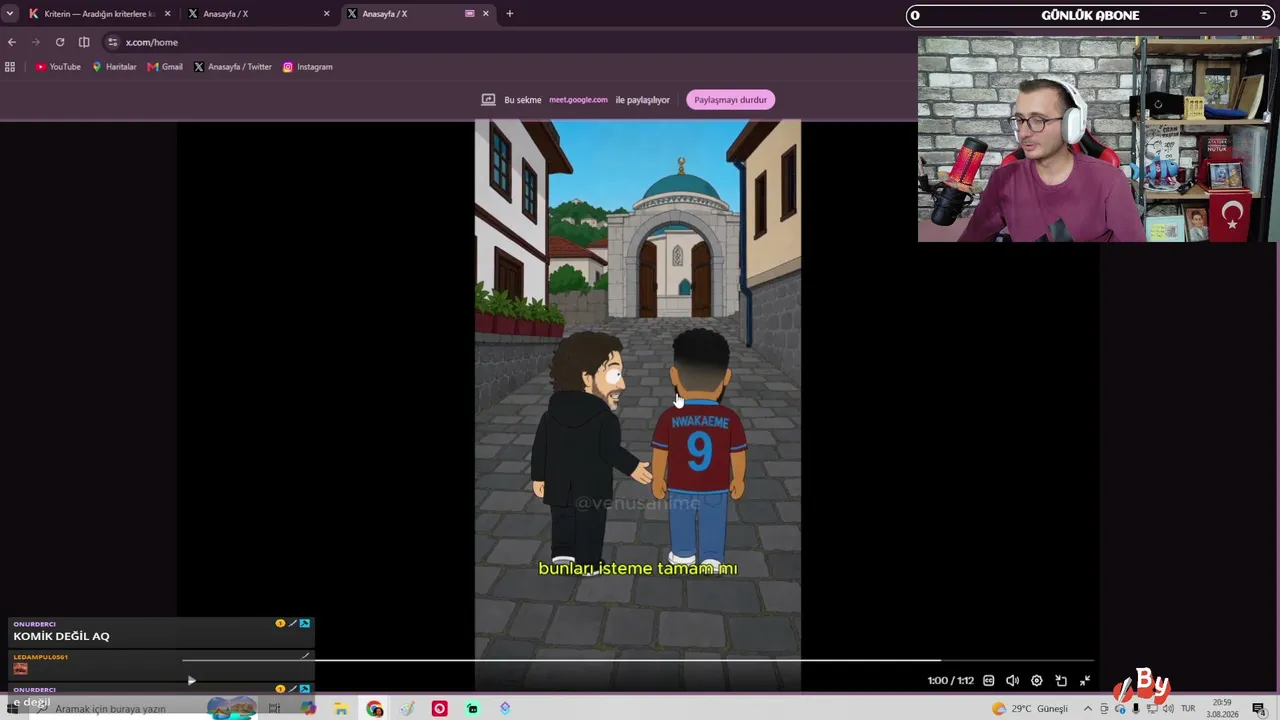The width and height of the screenshot is (1280, 720).
Task: Open the purple diamond taskbar app
Action: click(505, 709)
